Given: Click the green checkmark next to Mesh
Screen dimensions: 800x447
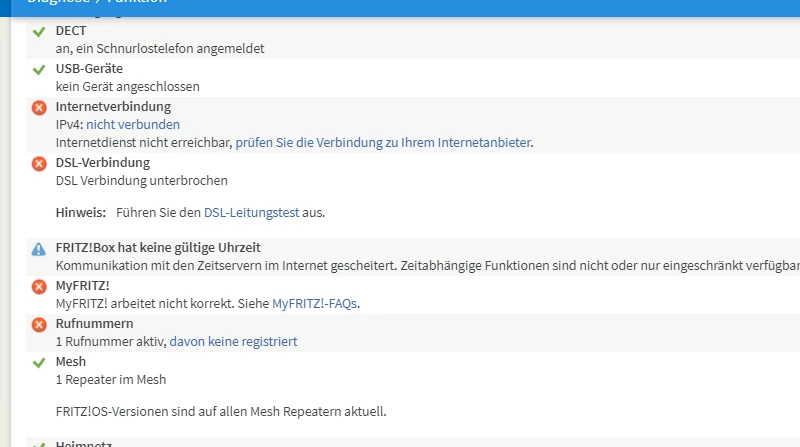Looking at the screenshot, I should coord(39,362).
